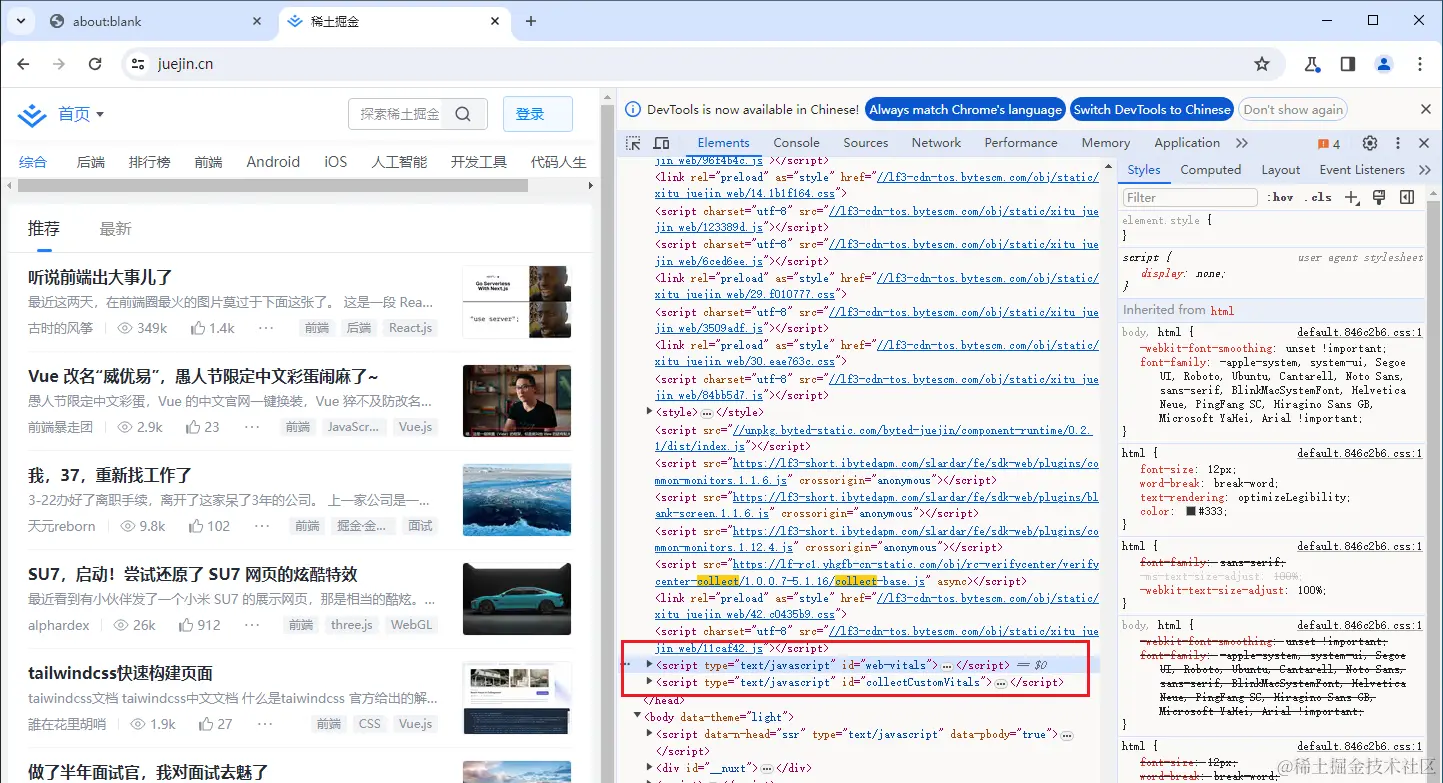Open a new browser tab
Image resolution: width=1443 pixels, height=783 pixels.
[x=531, y=21]
